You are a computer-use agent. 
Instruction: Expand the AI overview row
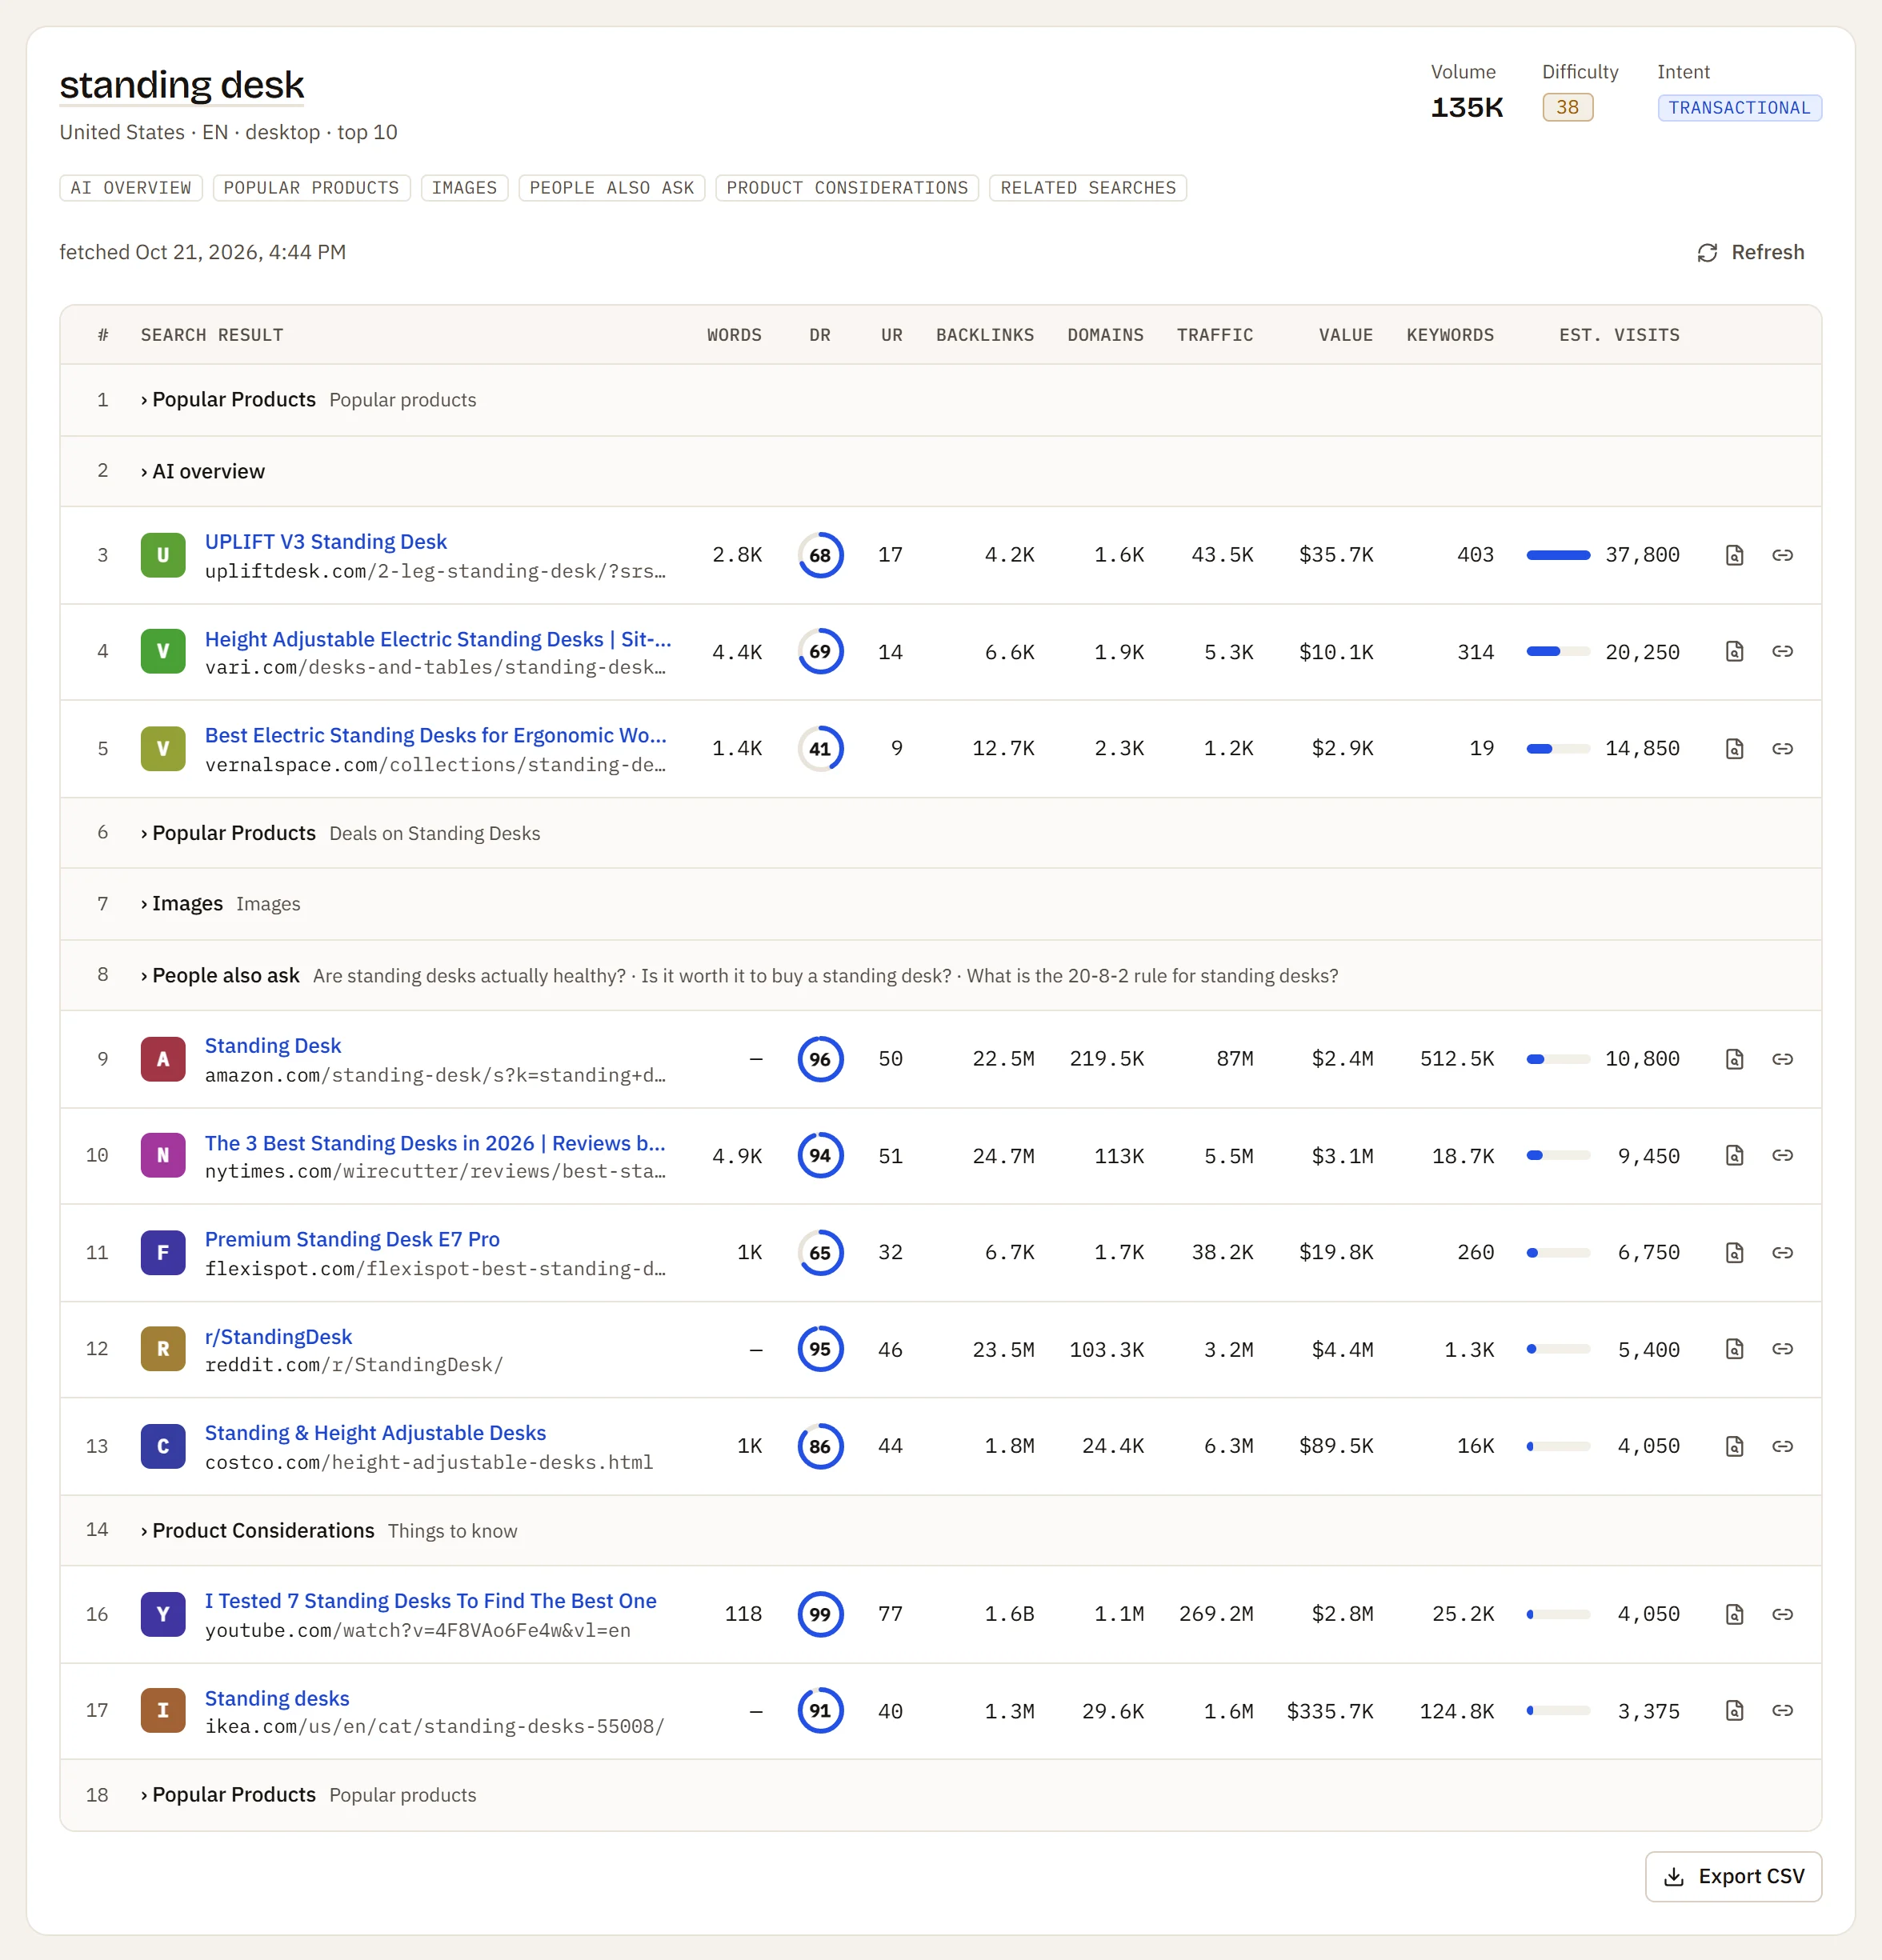[940, 471]
